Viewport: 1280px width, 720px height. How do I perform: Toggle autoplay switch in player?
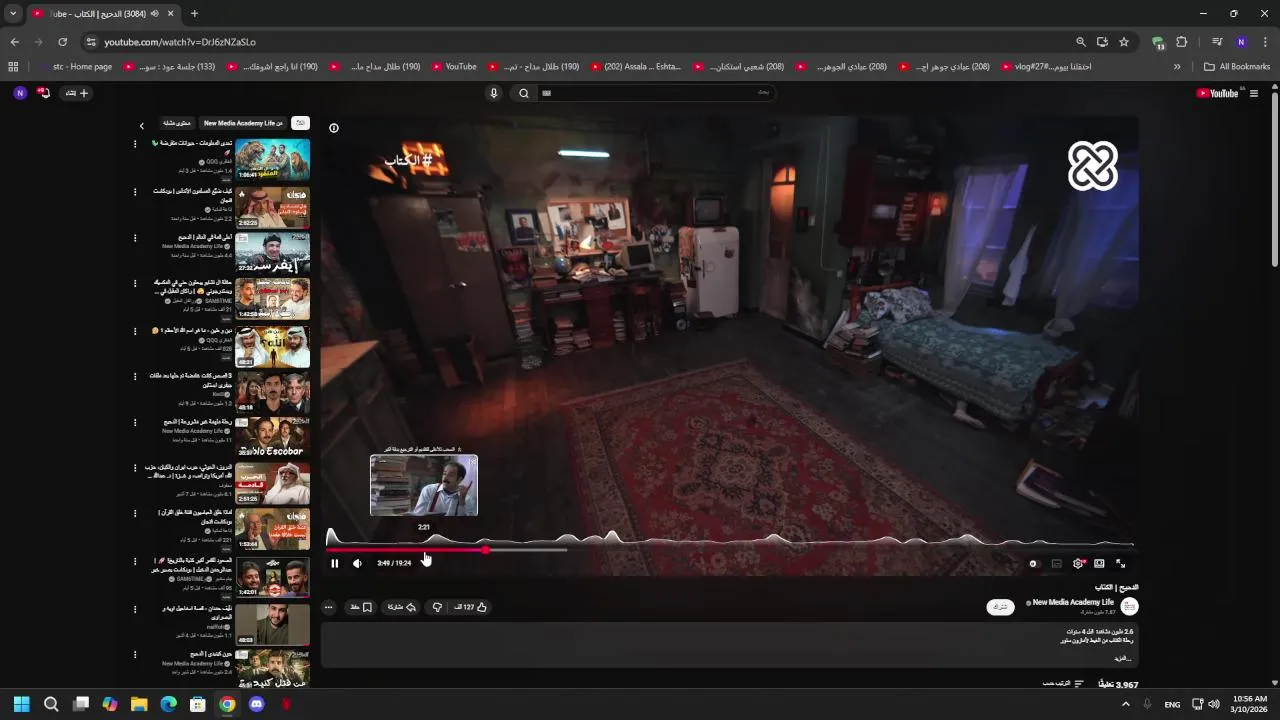coord(1034,563)
